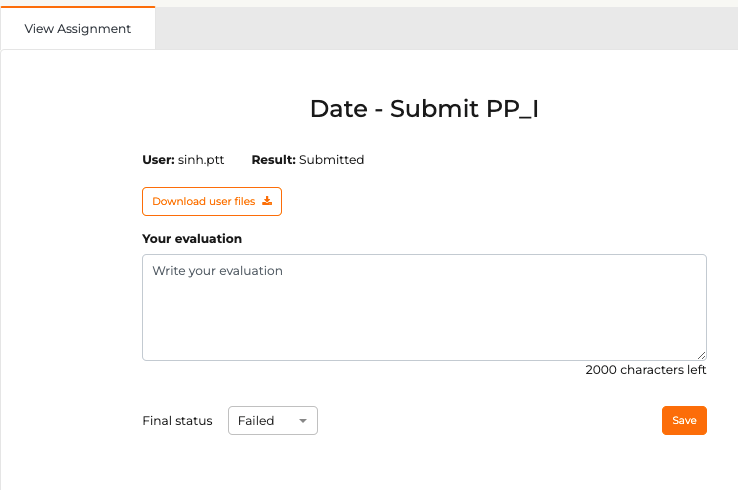The image size is (738, 490).
Task: Grab the textarea resize handle corner
Action: coord(701,355)
